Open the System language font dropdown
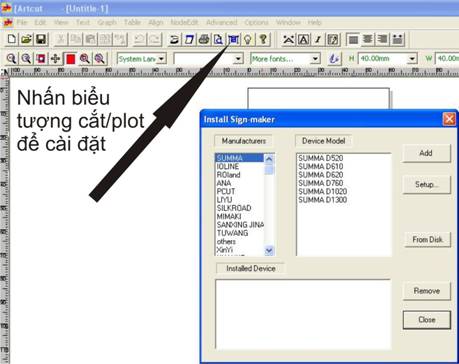Viewport: 459px width, 364px height. [x=162, y=59]
